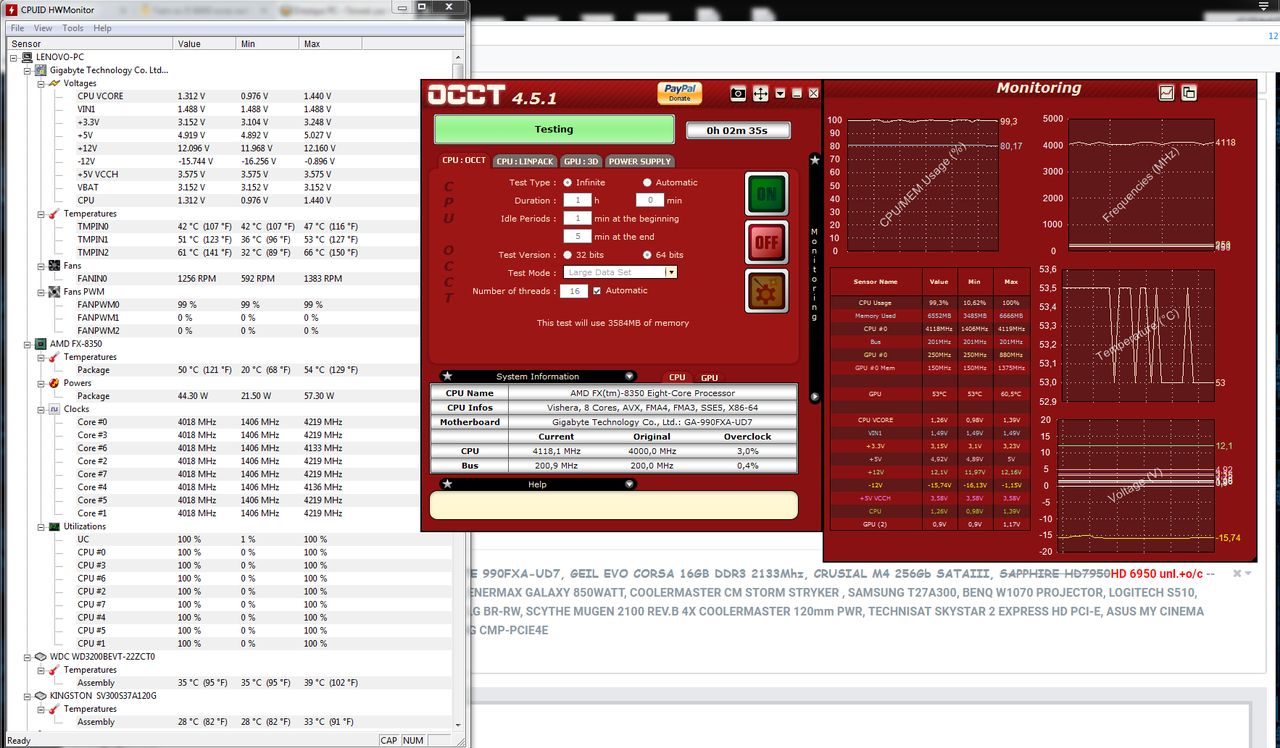The height and width of the screenshot is (748, 1280).
Task: Select the Infinite test type radio button
Action: (x=568, y=182)
